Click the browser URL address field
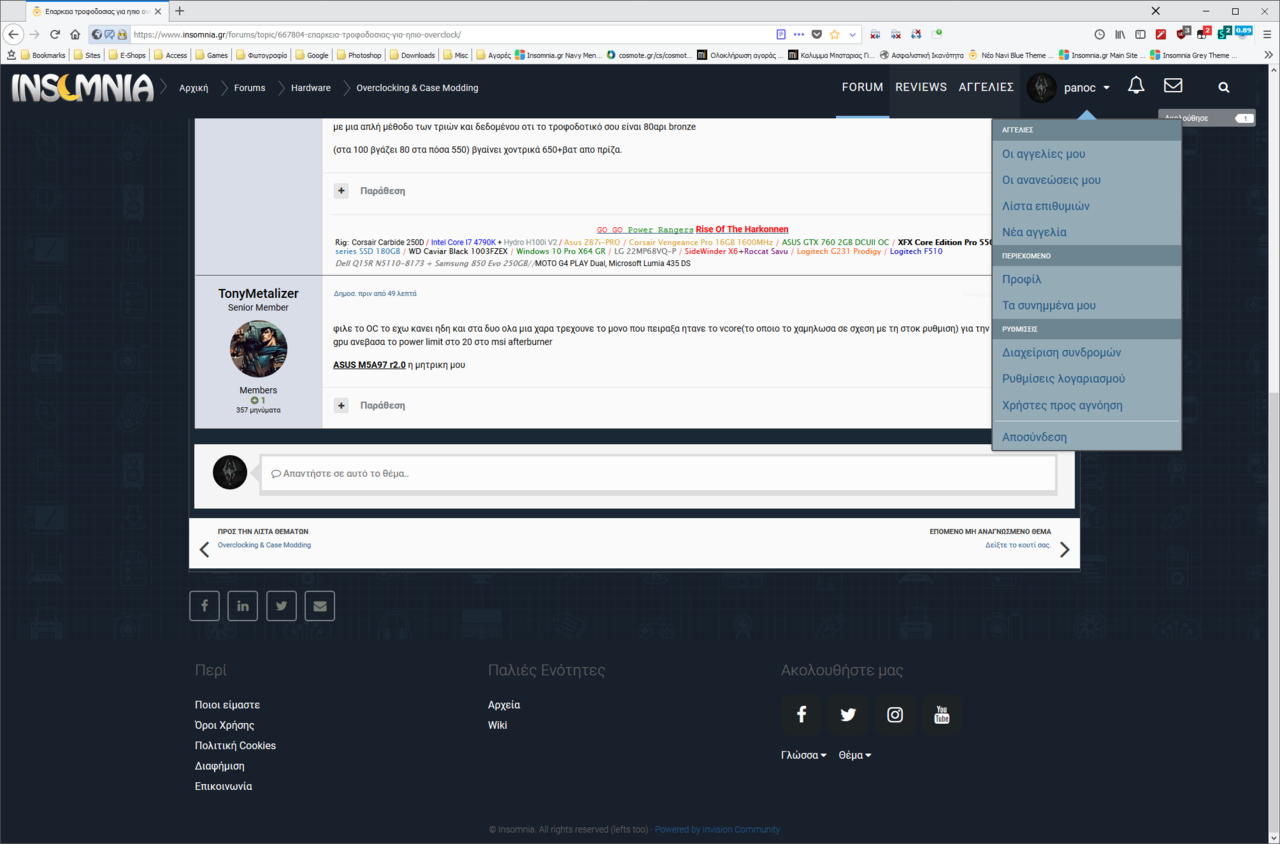The image size is (1280, 844). (450, 34)
